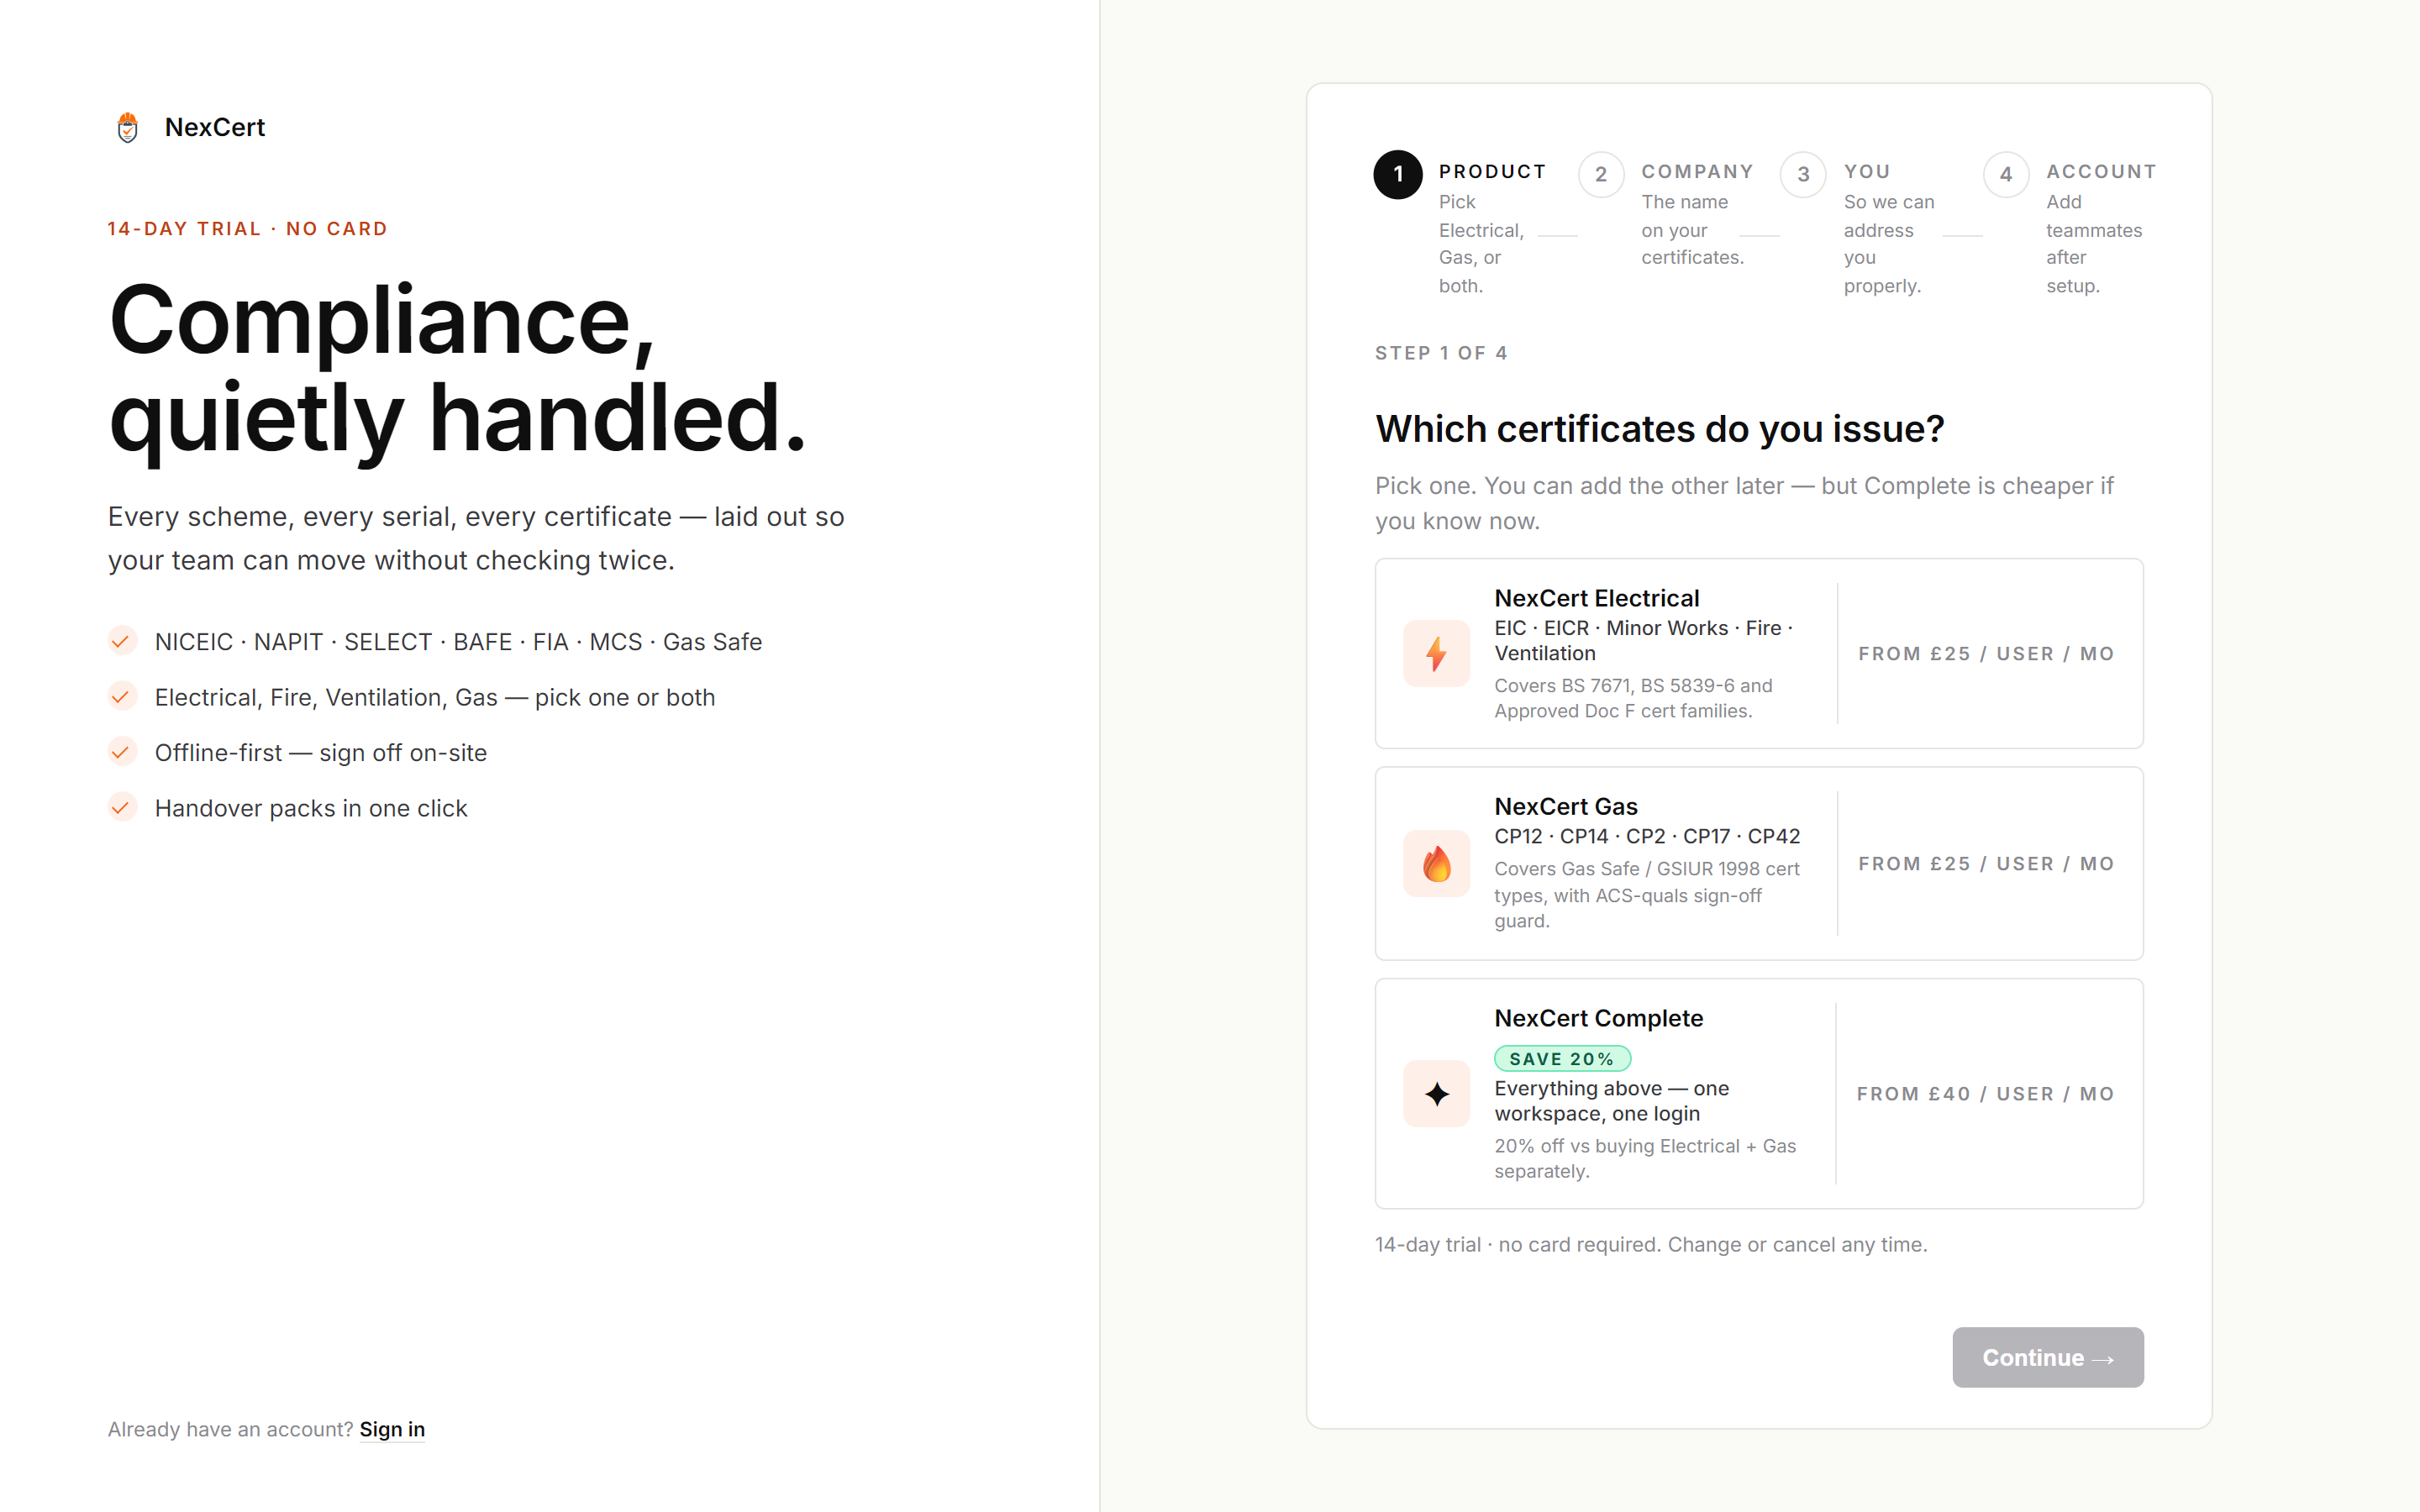This screenshot has width=2420, height=1512.
Task: Jump to step 2 Company
Action: (1600, 175)
